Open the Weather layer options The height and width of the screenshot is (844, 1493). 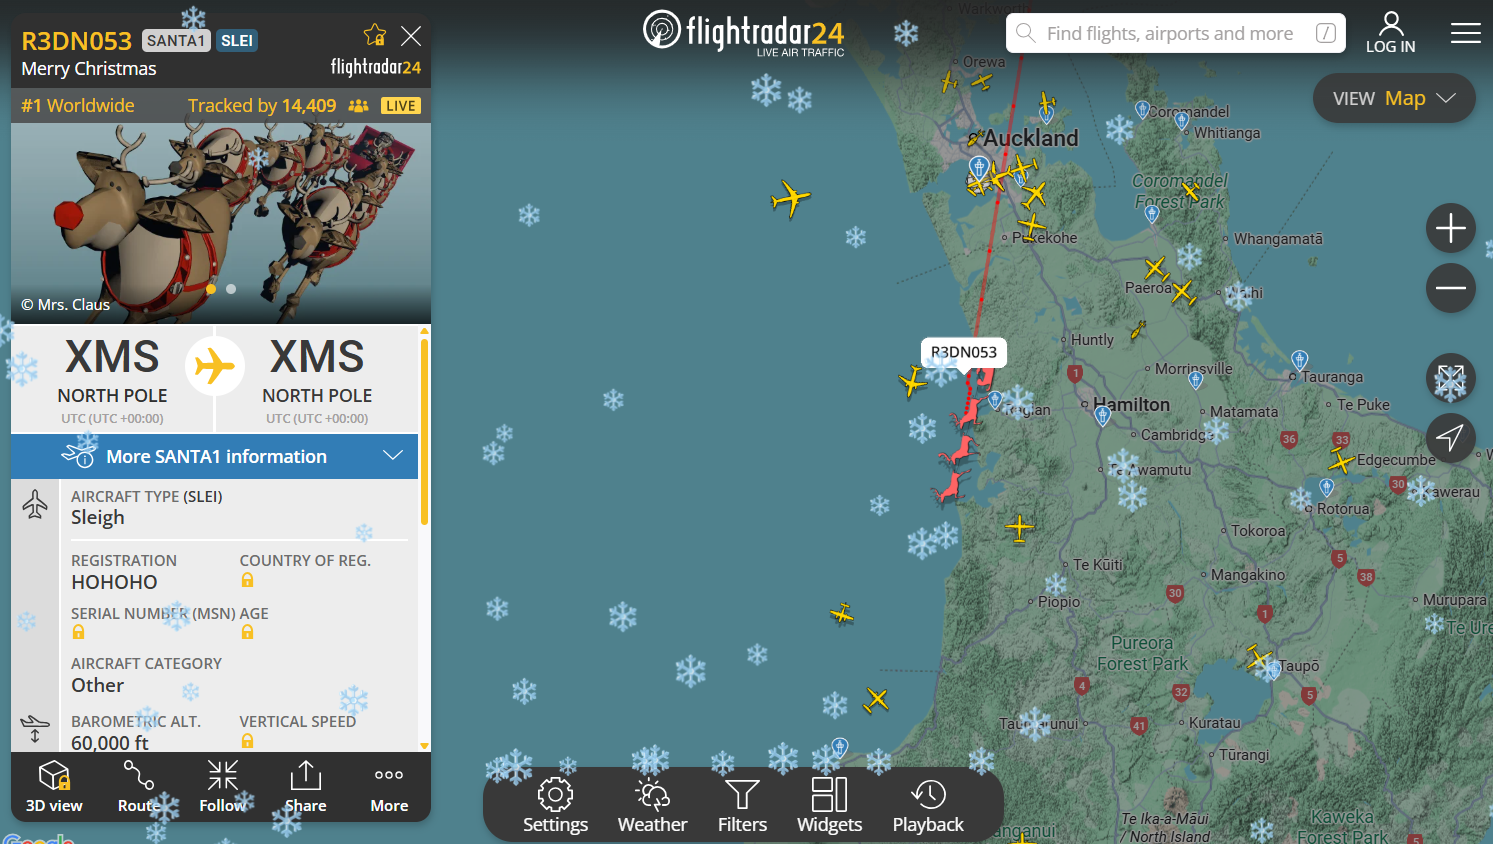click(652, 805)
